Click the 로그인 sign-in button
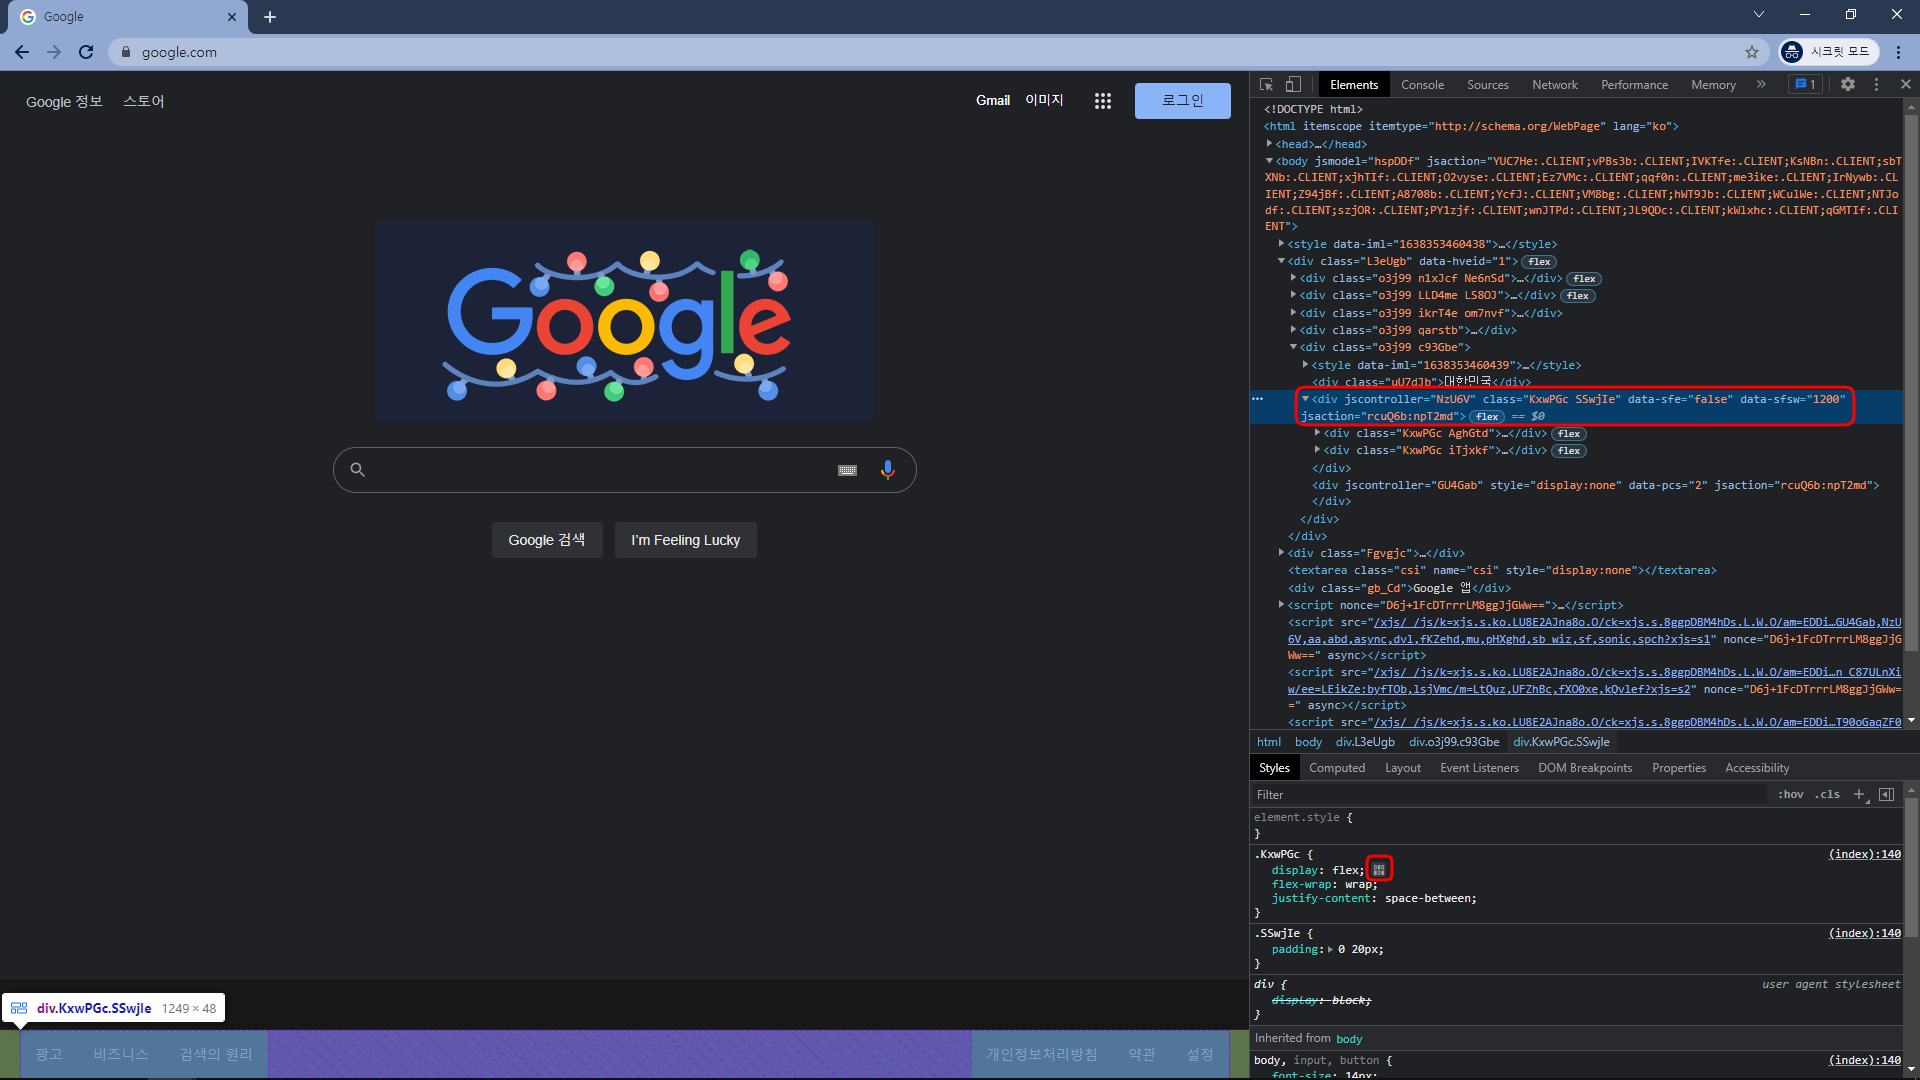Image resolution: width=1920 pixels, height=1080 pixels. click(1182, 101)
